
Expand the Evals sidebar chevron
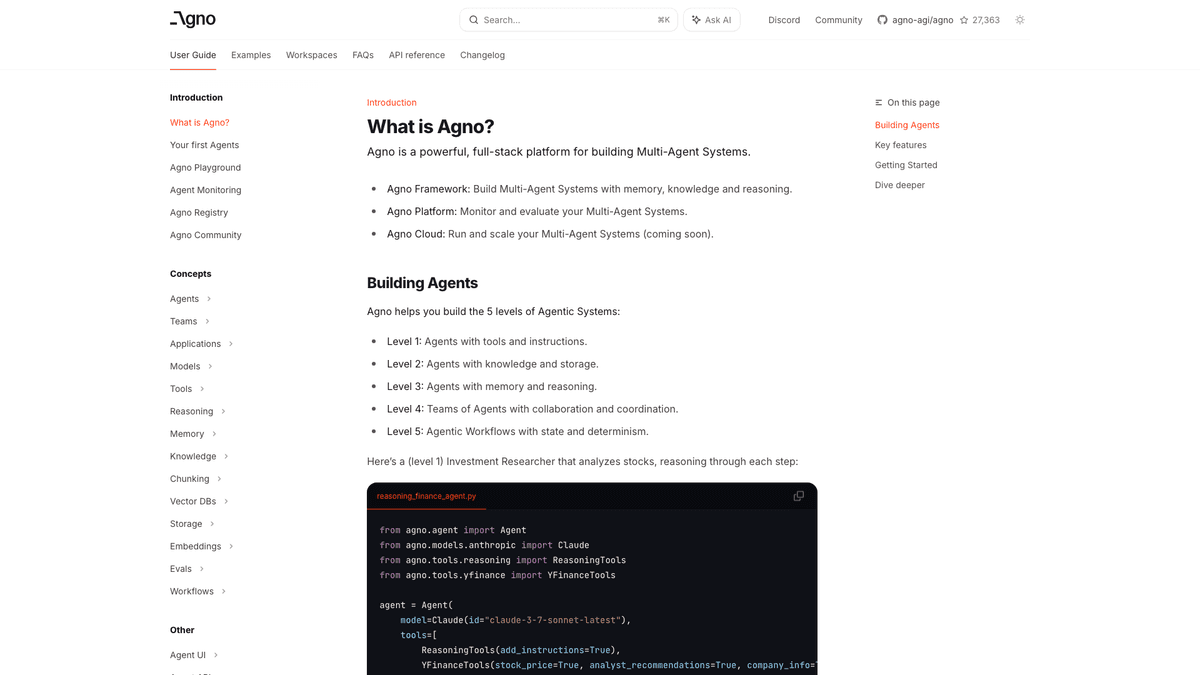coord(201,569)
